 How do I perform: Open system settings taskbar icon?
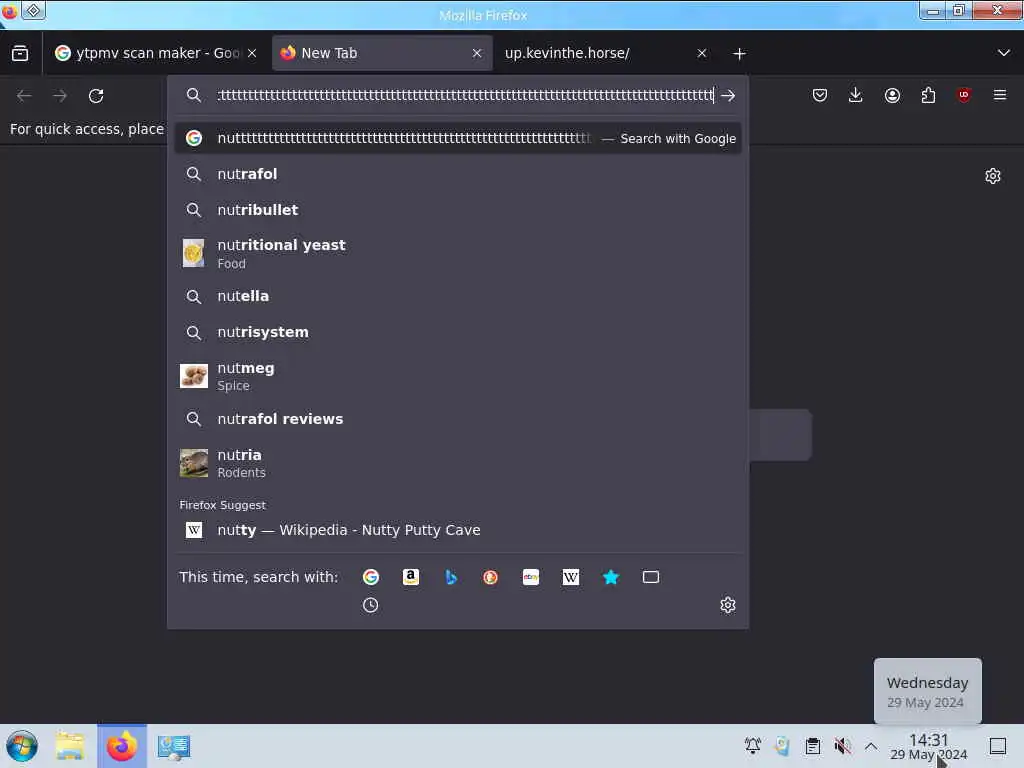coord(174,746)
